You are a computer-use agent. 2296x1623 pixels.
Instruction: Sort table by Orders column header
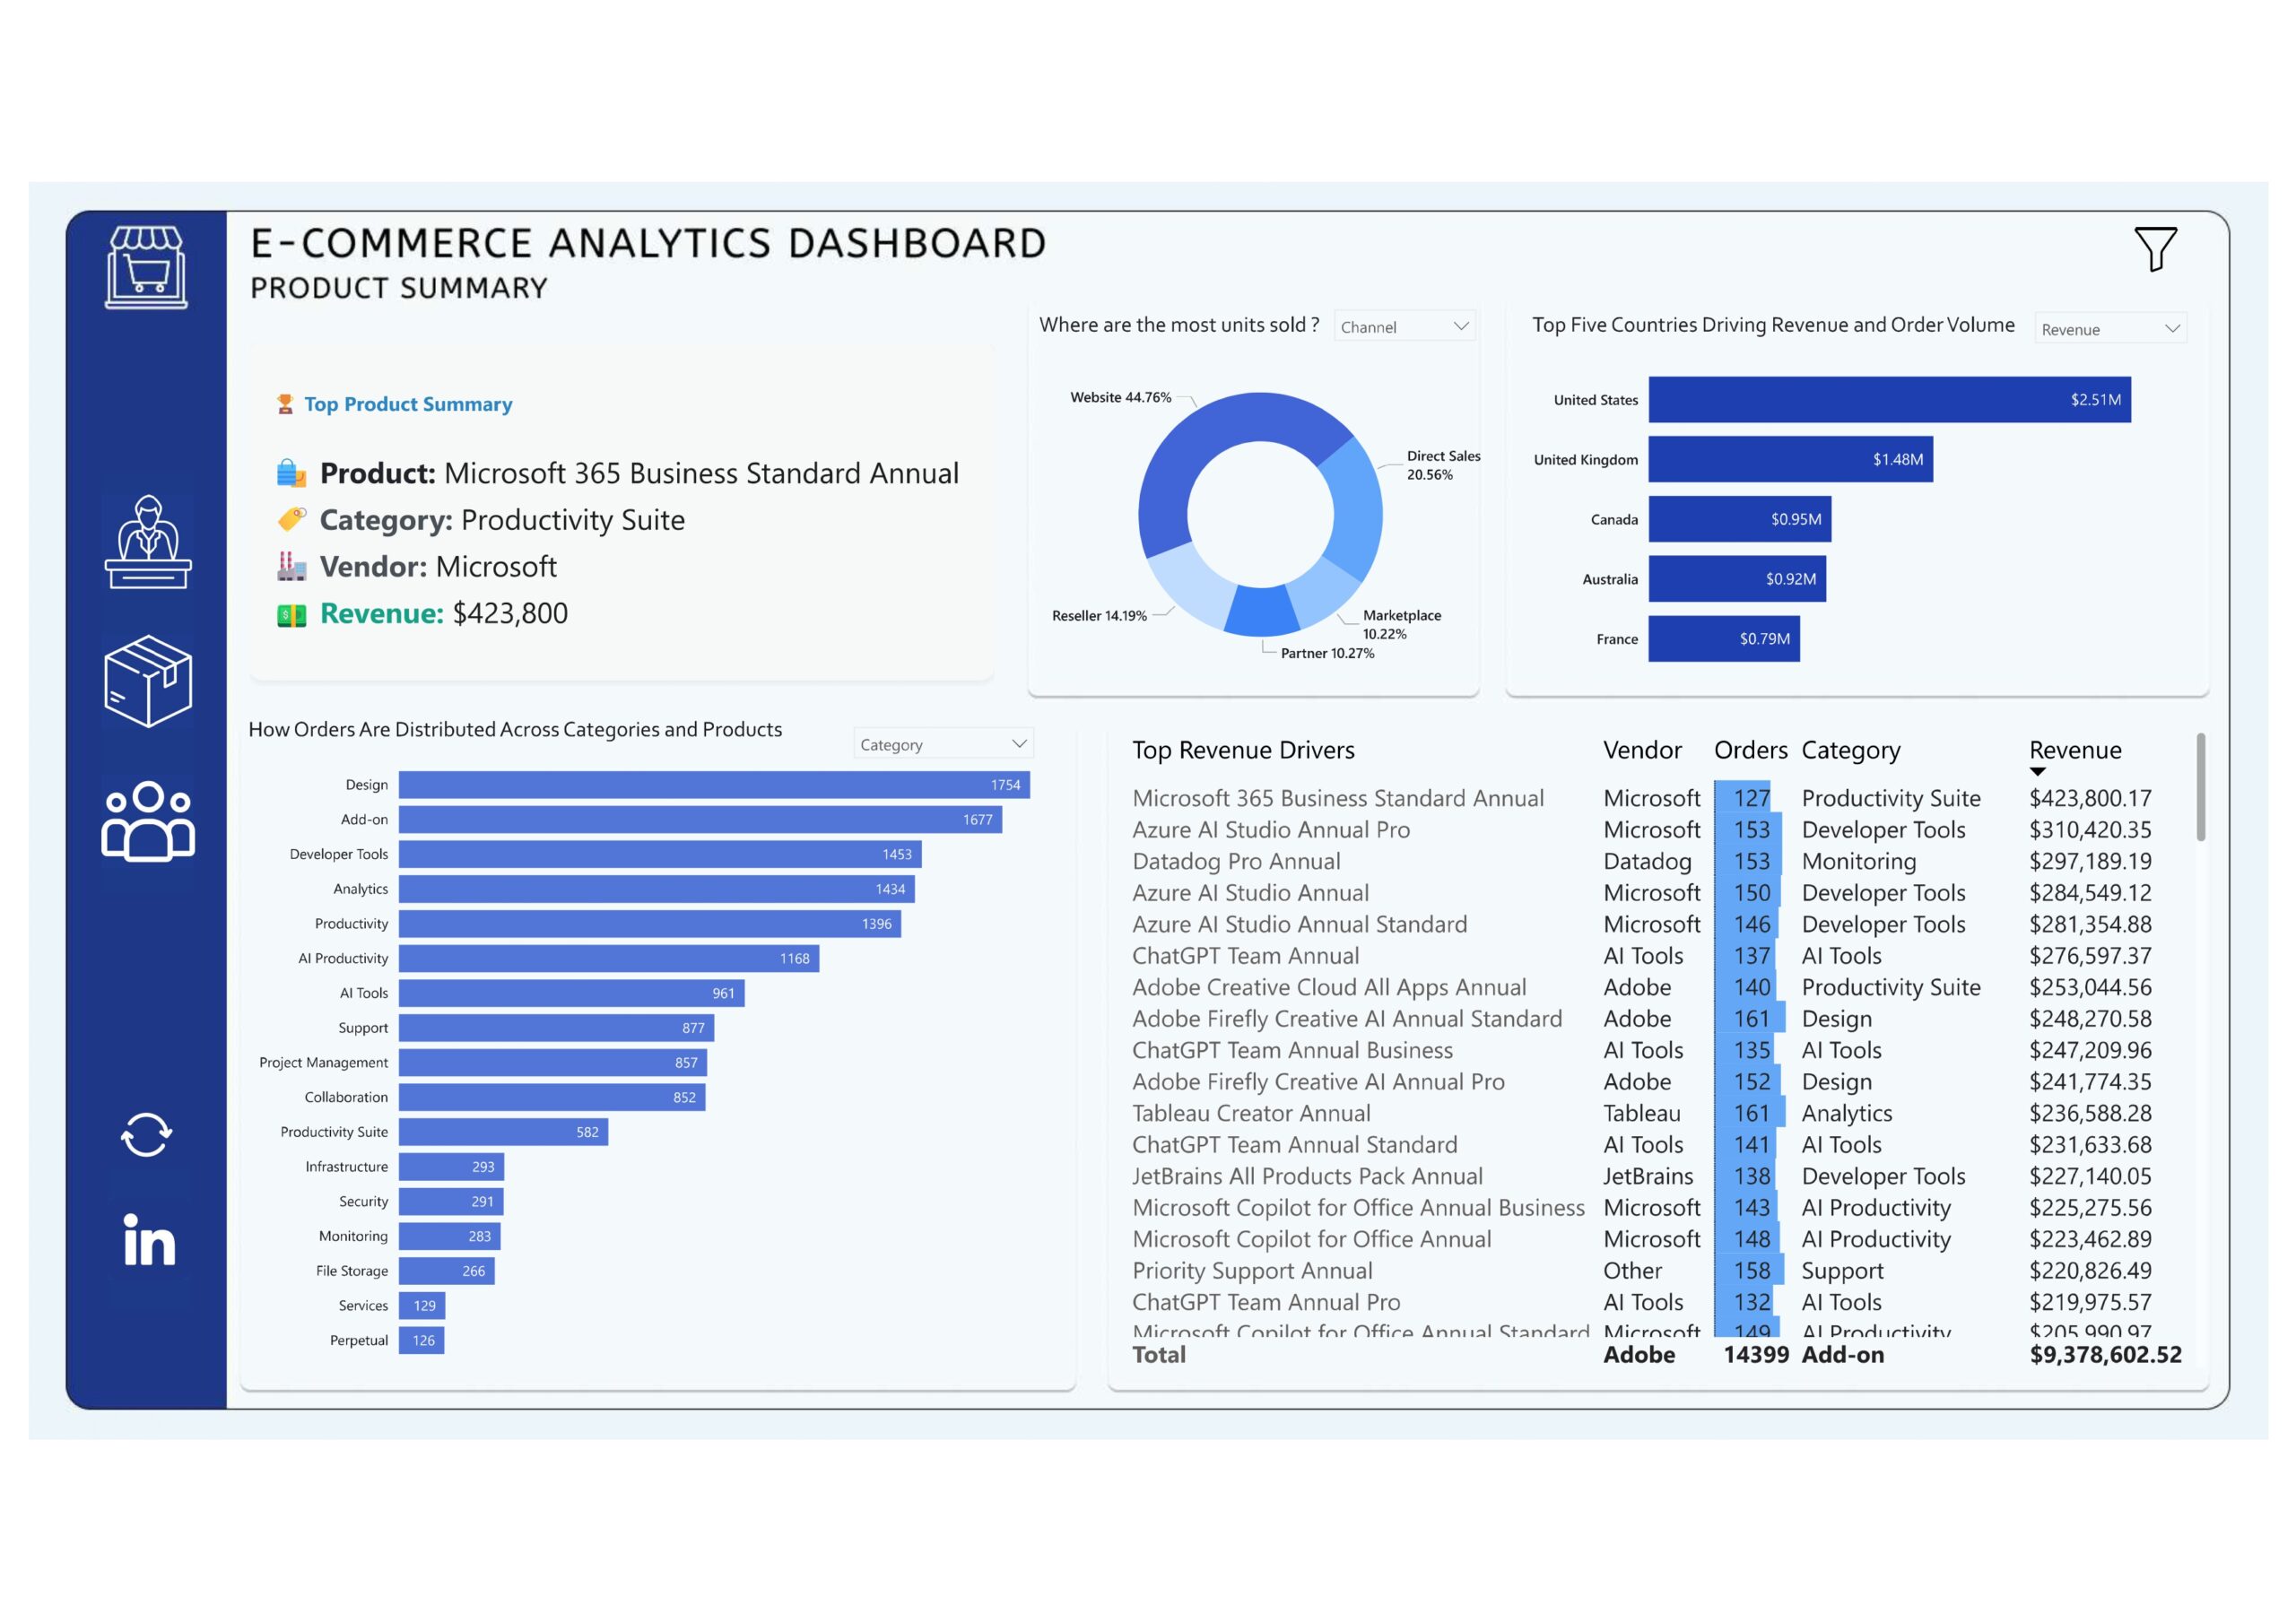1749,750
